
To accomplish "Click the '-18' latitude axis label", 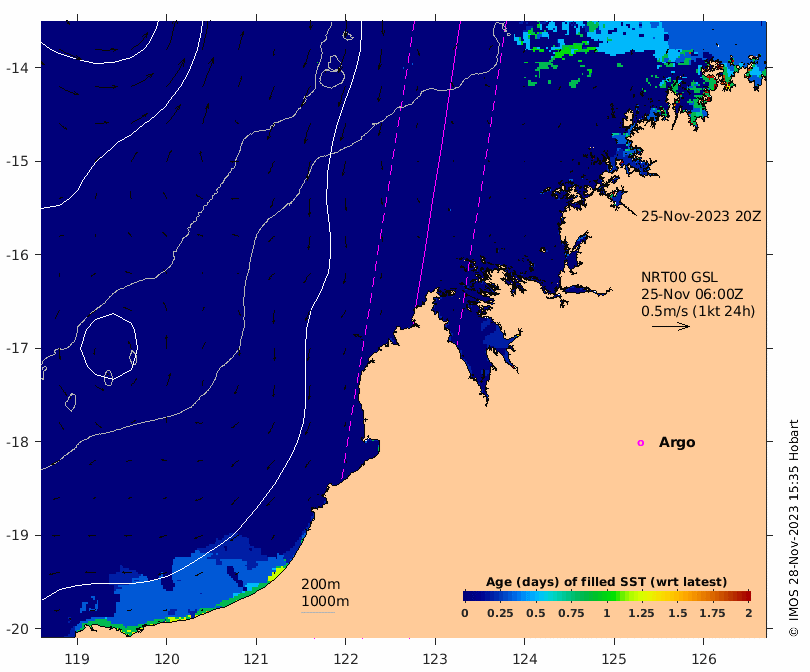I will pos(17,442).
